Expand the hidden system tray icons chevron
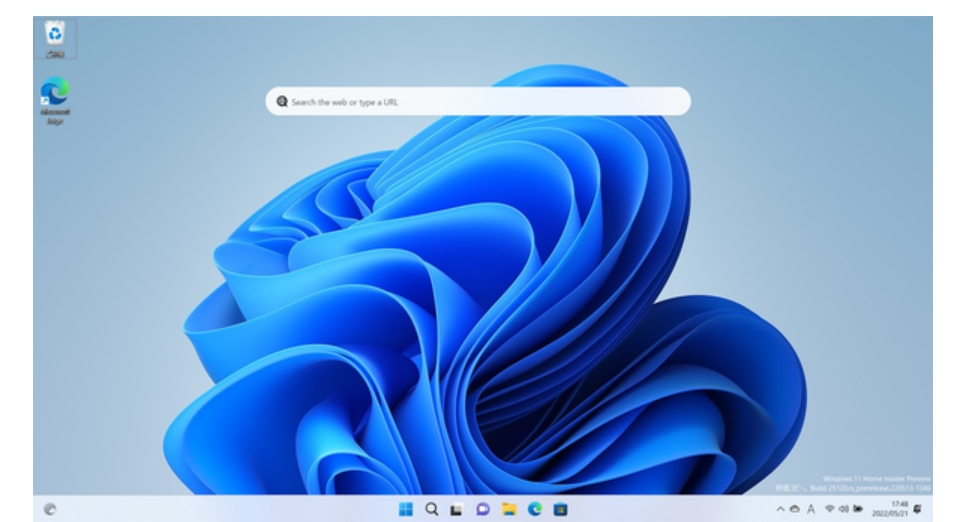Image resolution: width=972 pixels, height=522 pixels. [x=780, y=509]
